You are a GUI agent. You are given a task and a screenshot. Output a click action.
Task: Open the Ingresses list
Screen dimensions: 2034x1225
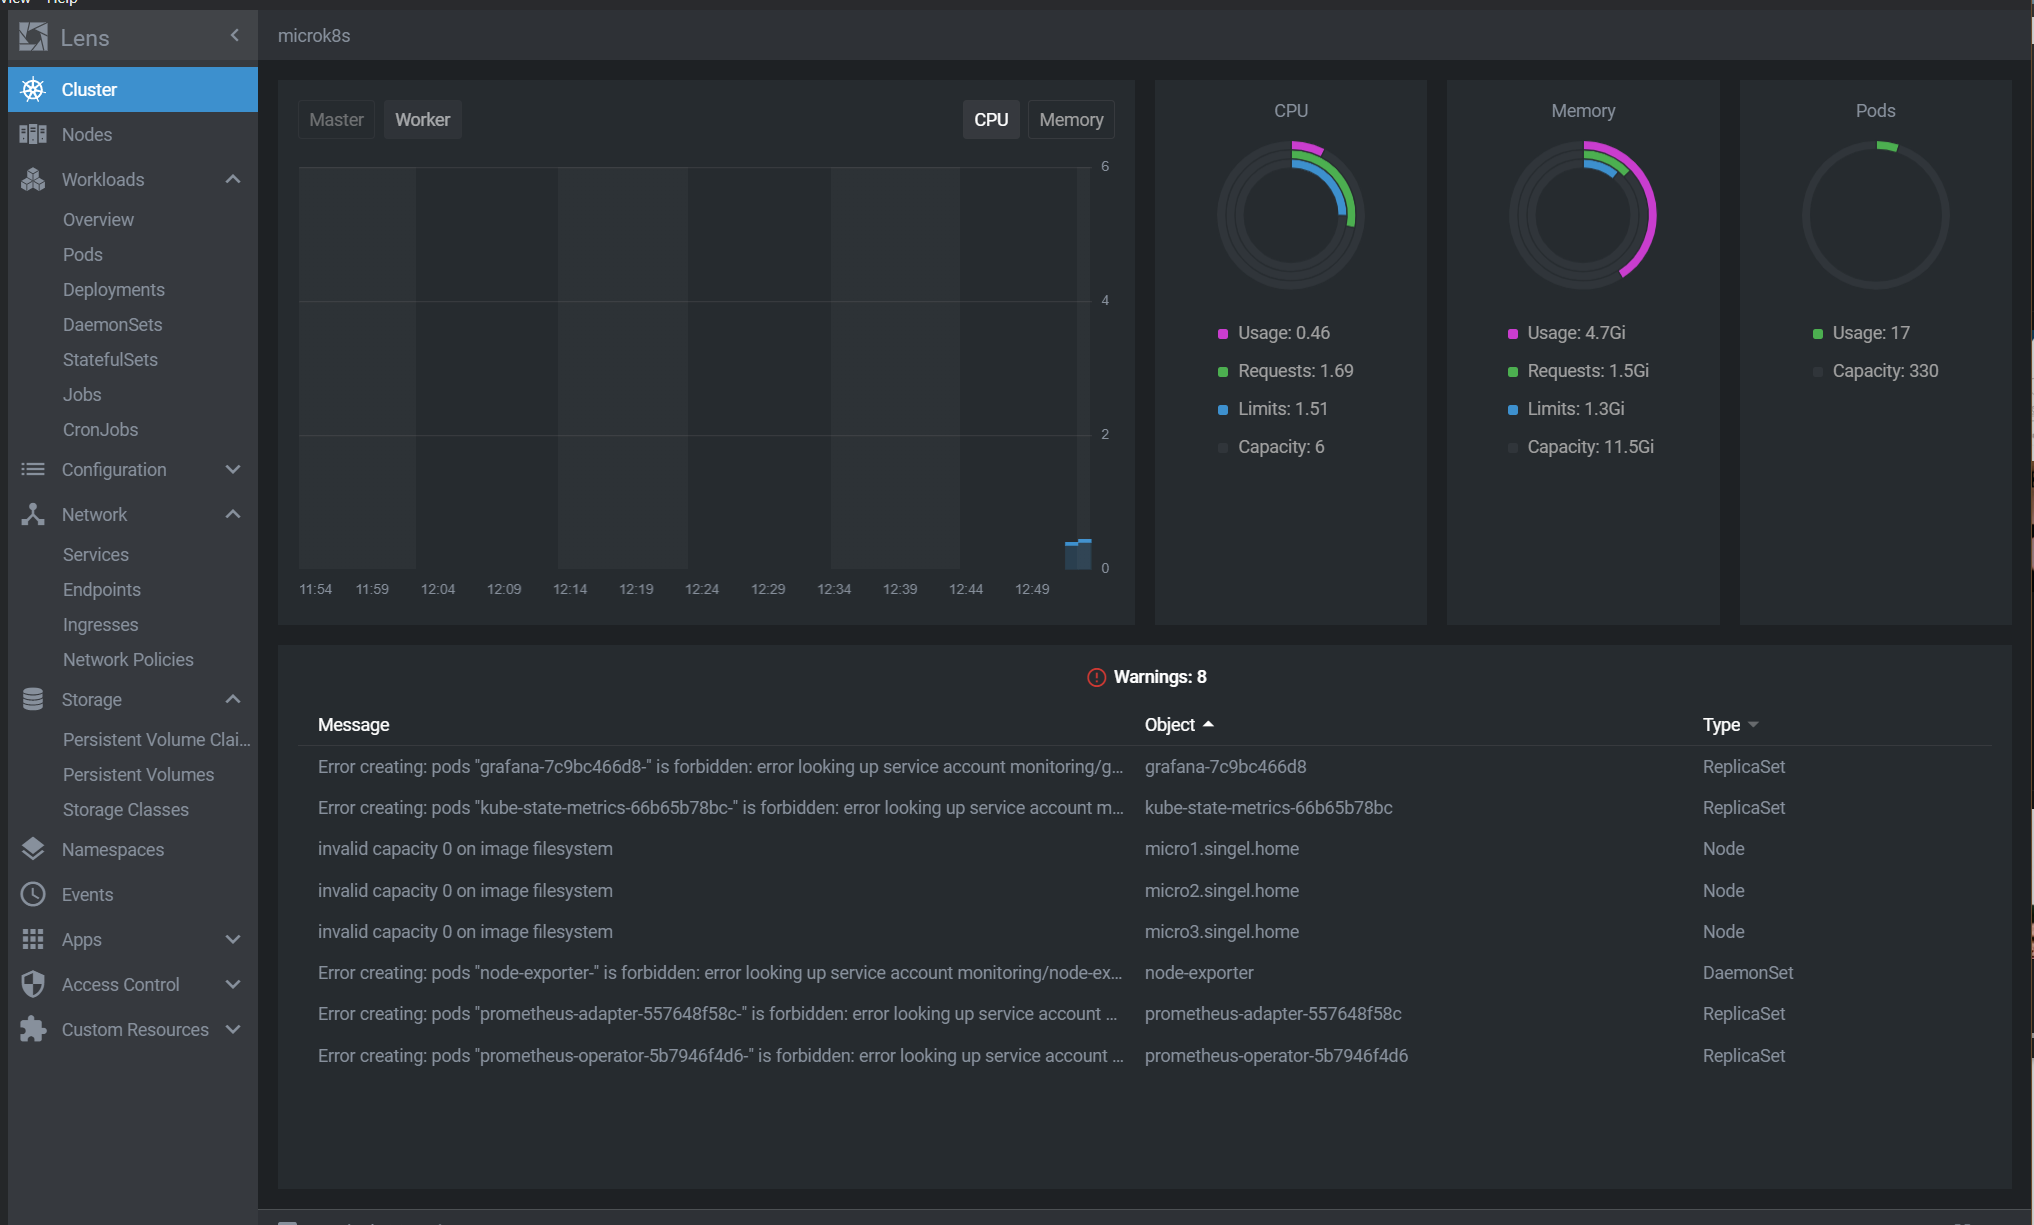[100, 624]
